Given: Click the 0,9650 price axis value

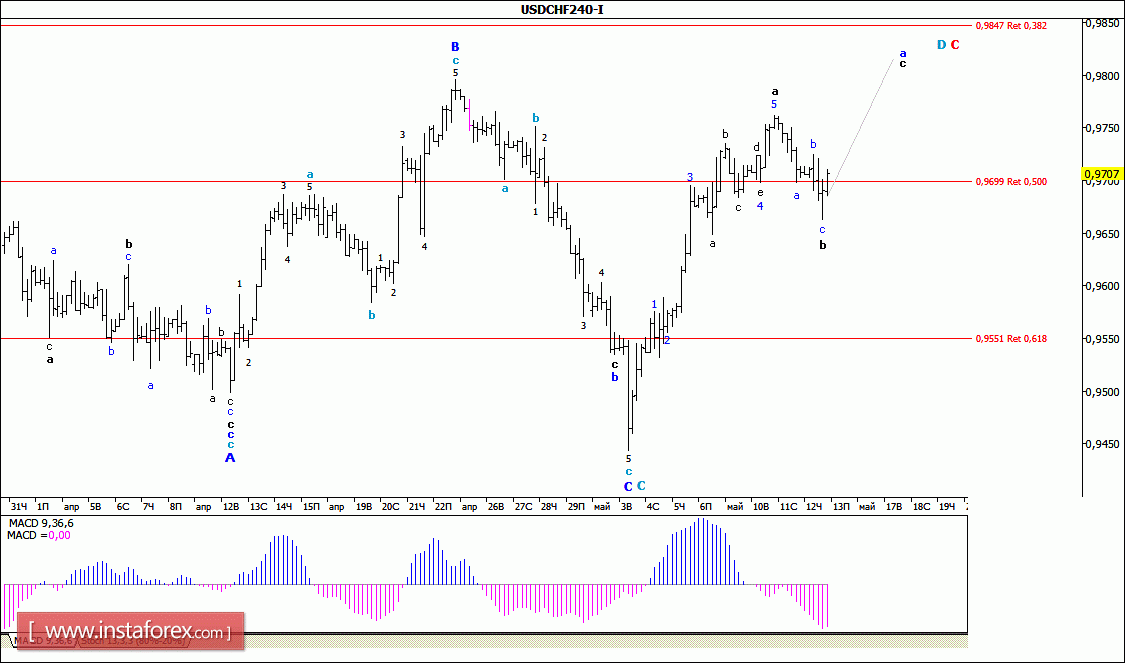Looking at the screenshot, I should 1103,234.
